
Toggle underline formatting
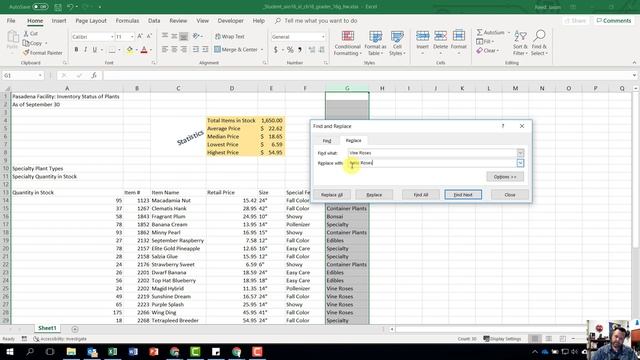click(x=95, y=49)
